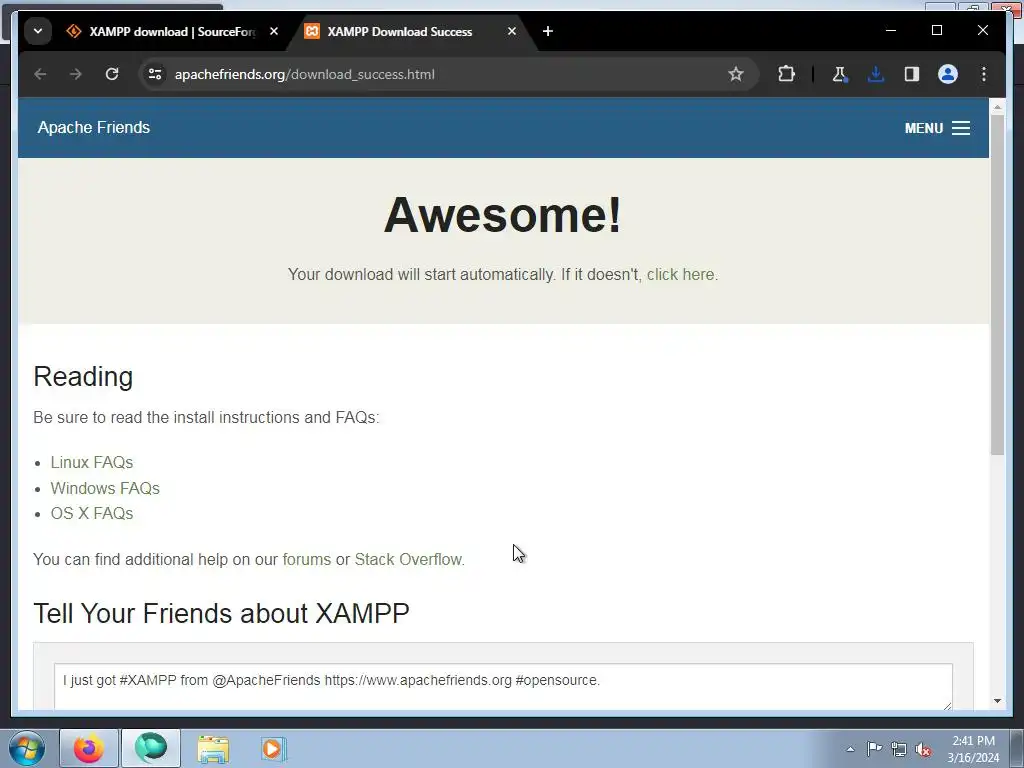Go back to the previous page
Image resolution: width=1024 pixels, height=768 pixels.
(x=40, y=74)
